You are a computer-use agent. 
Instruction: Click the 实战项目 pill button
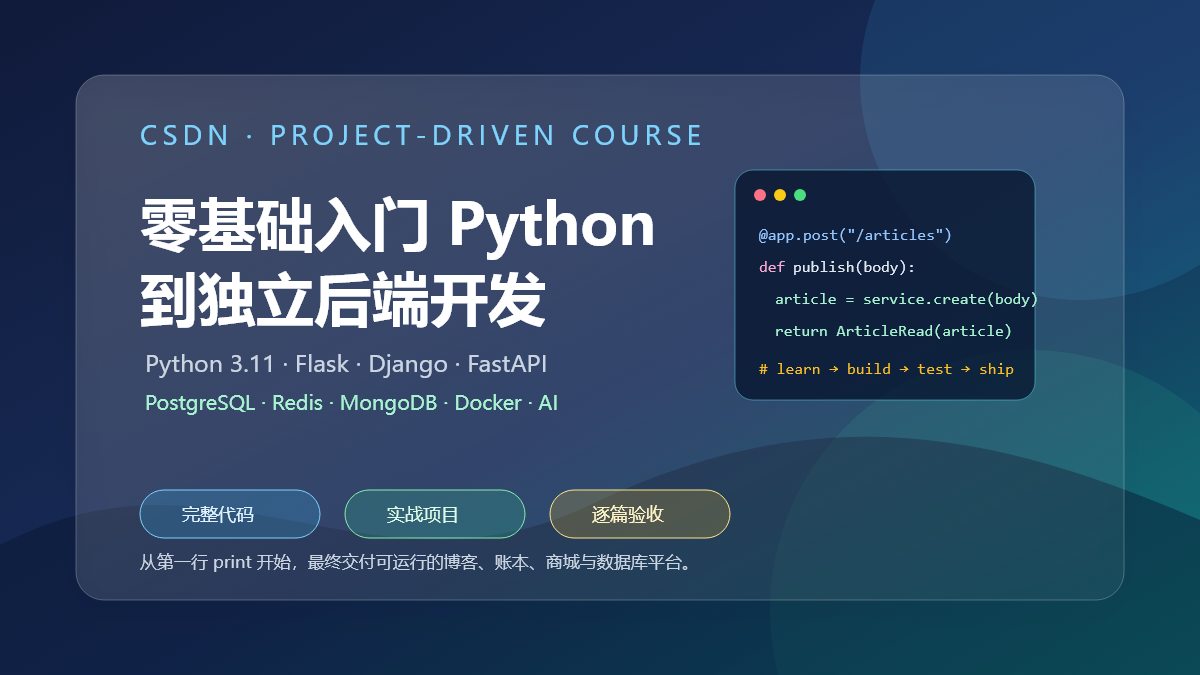point(435,514)
